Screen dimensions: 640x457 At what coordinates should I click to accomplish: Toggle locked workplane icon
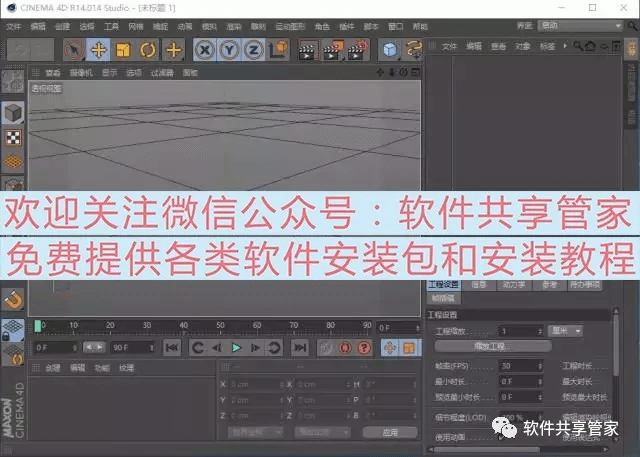(13, 330)
